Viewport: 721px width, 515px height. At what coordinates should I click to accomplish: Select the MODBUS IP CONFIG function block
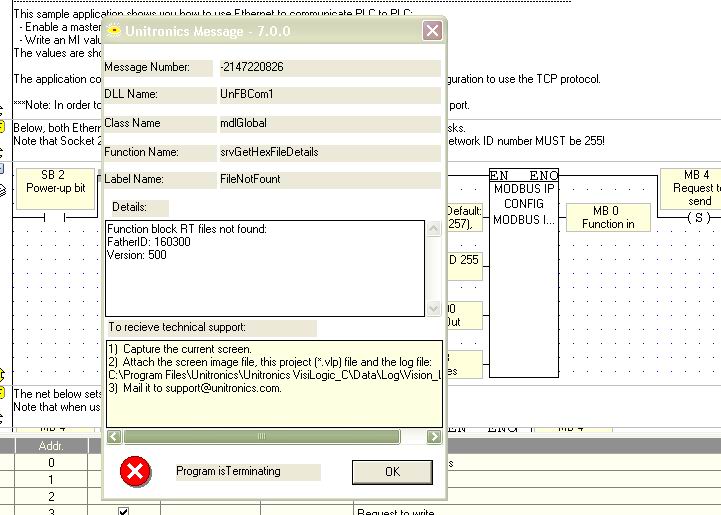(524, 273)
